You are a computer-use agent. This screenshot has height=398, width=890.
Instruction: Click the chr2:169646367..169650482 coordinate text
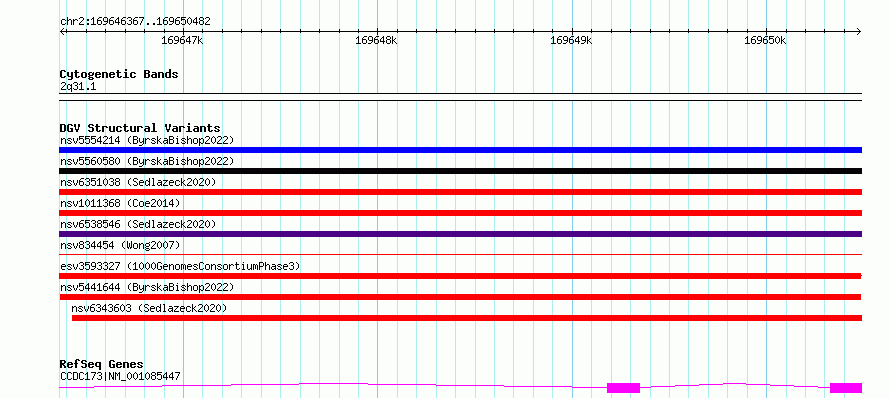[x=135, y=22]
